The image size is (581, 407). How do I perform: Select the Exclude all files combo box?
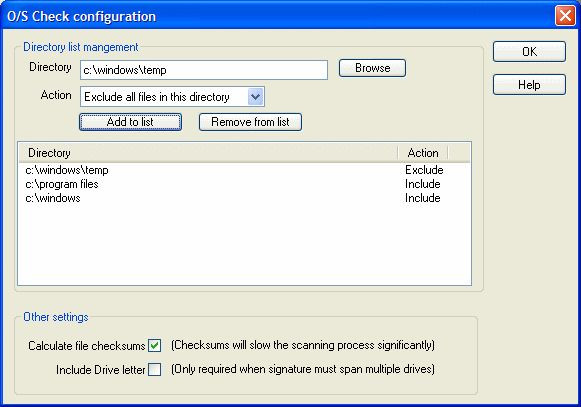point(172,97)
